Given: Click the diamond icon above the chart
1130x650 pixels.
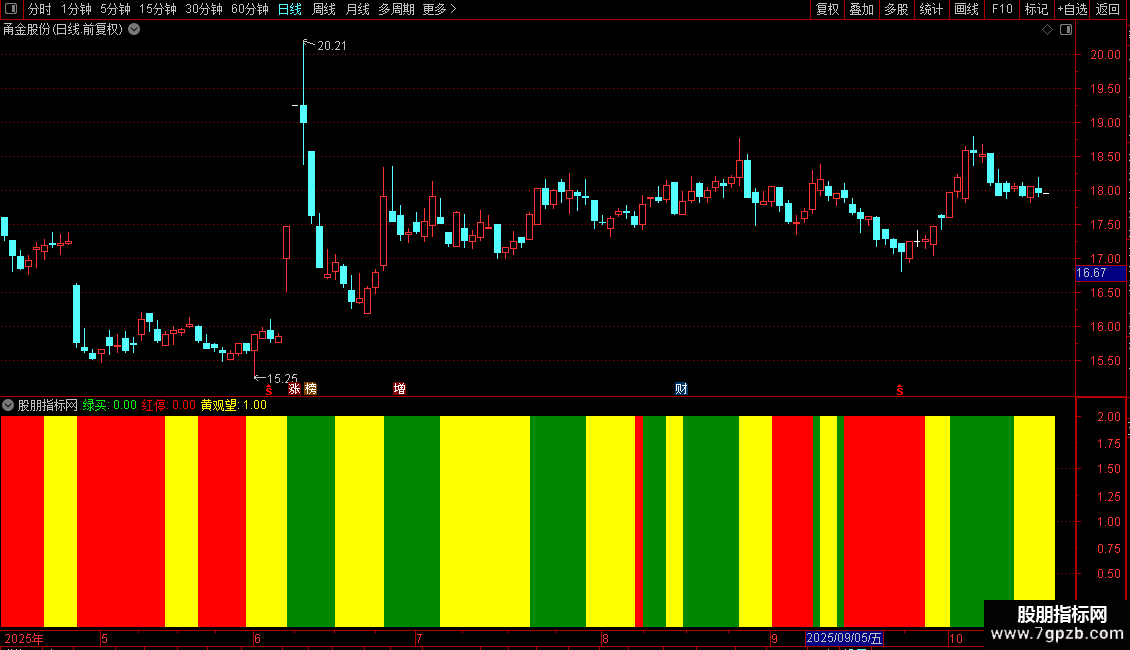Looking at the screenshot, I should pos(1048,30).
